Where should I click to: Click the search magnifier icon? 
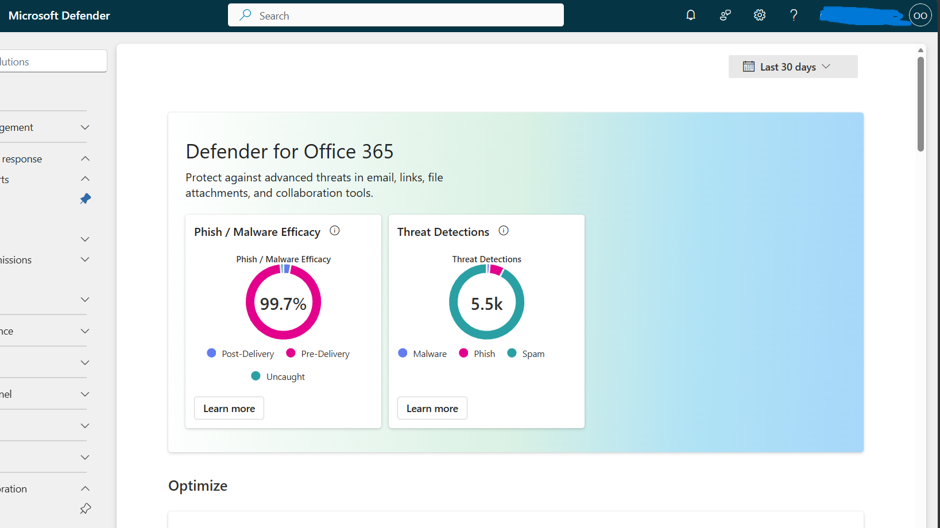245,15
